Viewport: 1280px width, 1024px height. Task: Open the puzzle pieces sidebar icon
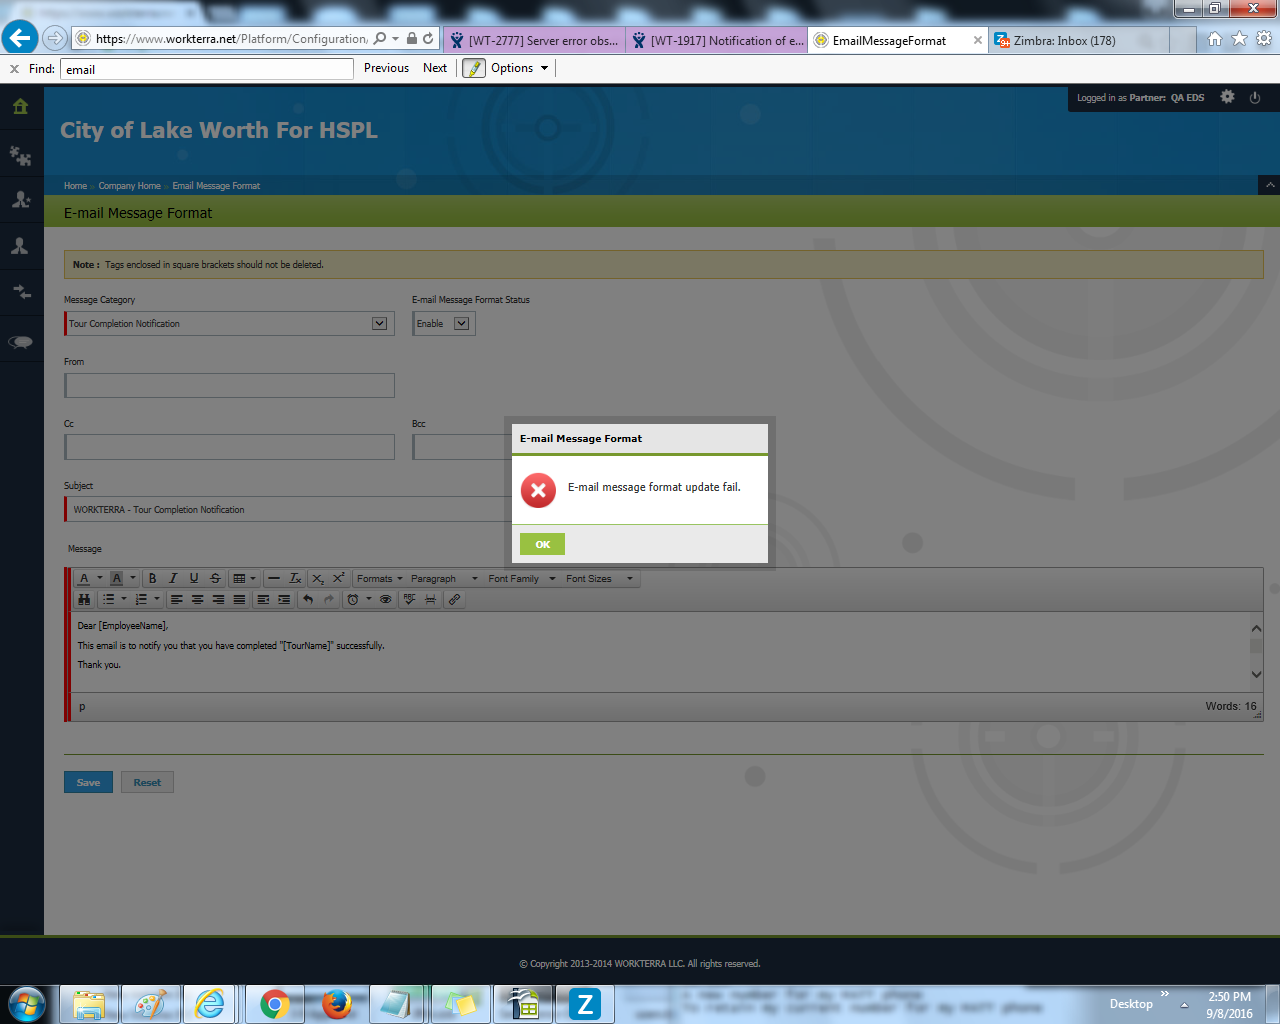20,155
